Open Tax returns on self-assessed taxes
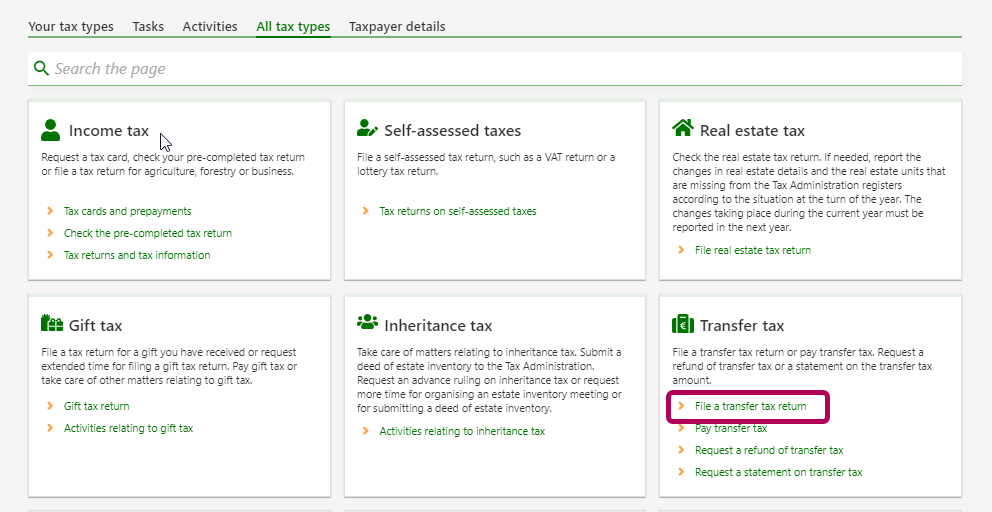 (457, 211)
